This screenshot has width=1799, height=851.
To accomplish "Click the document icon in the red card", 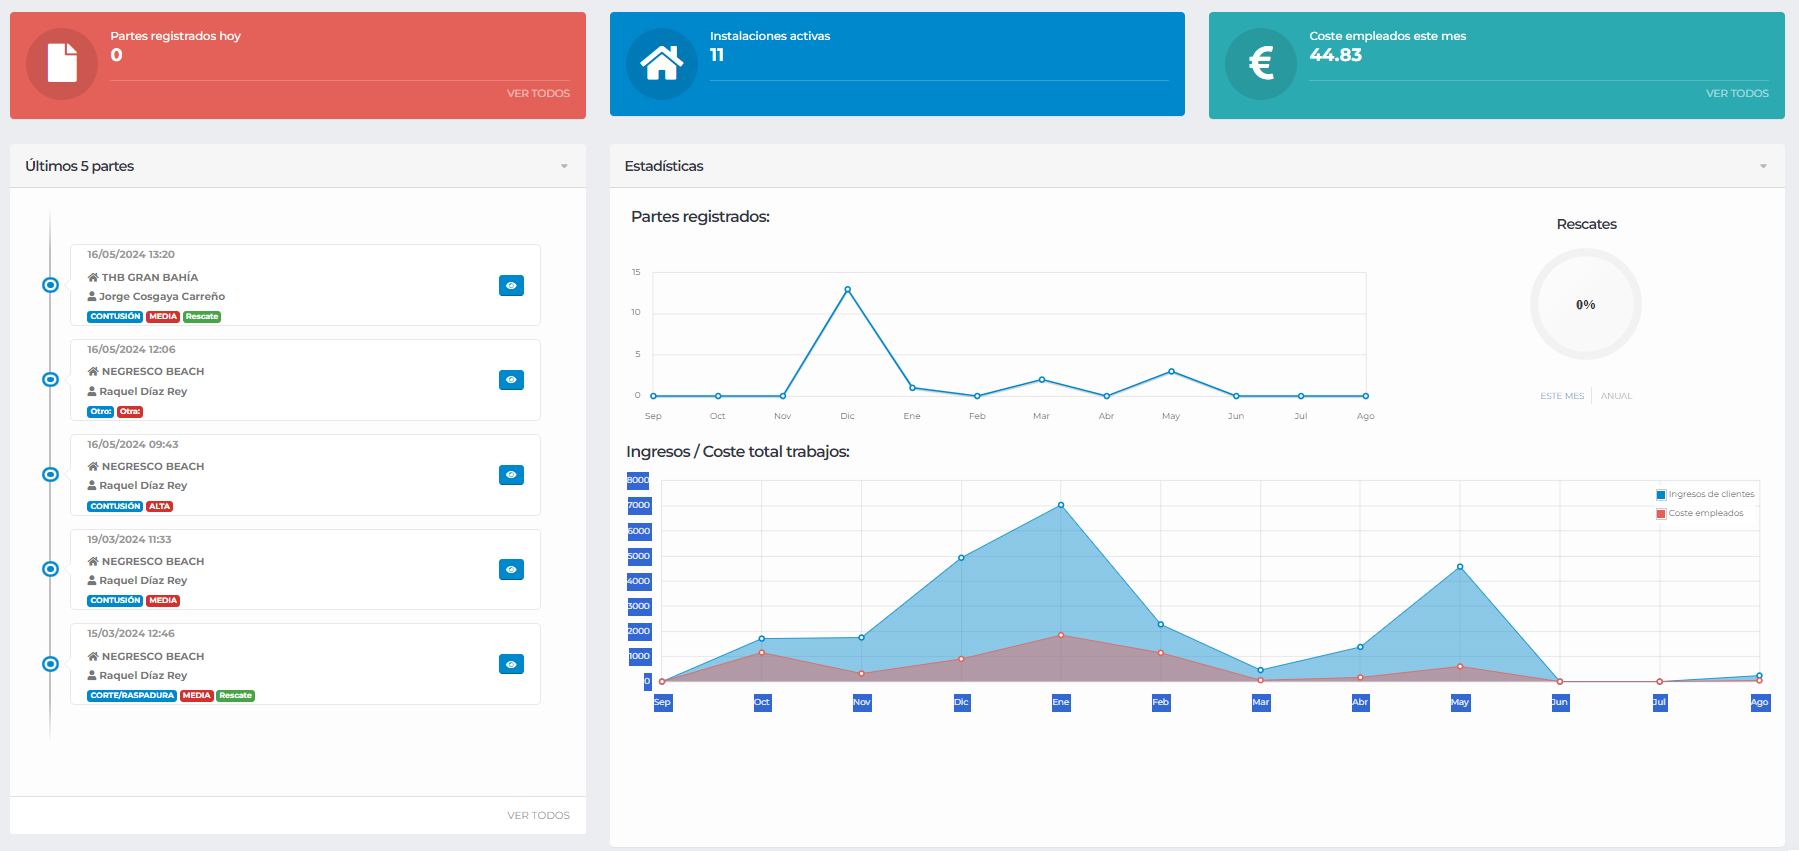I will pyautogui.click(x=62, y=63).
